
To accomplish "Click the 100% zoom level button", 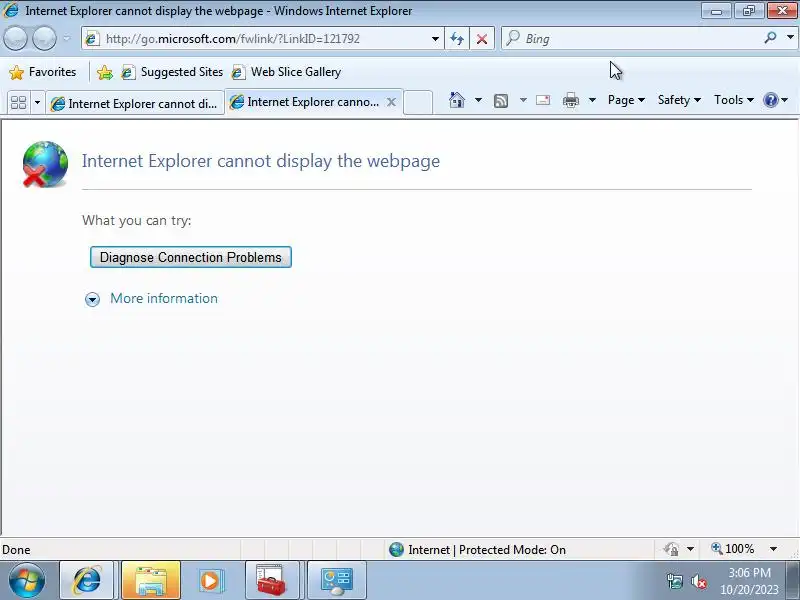I will [733, 549].
